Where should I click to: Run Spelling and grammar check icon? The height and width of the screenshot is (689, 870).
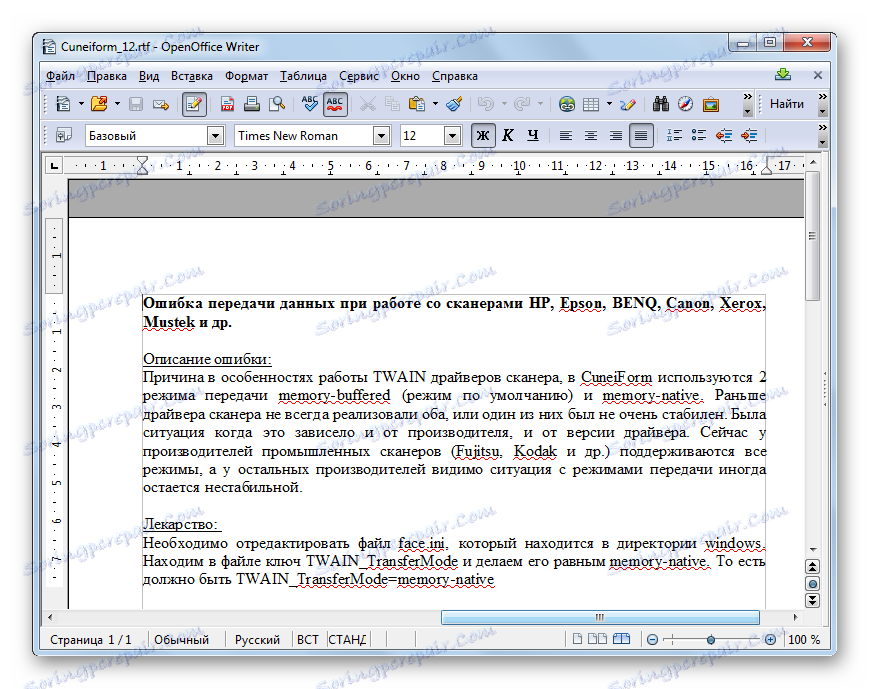click(310, 104)
